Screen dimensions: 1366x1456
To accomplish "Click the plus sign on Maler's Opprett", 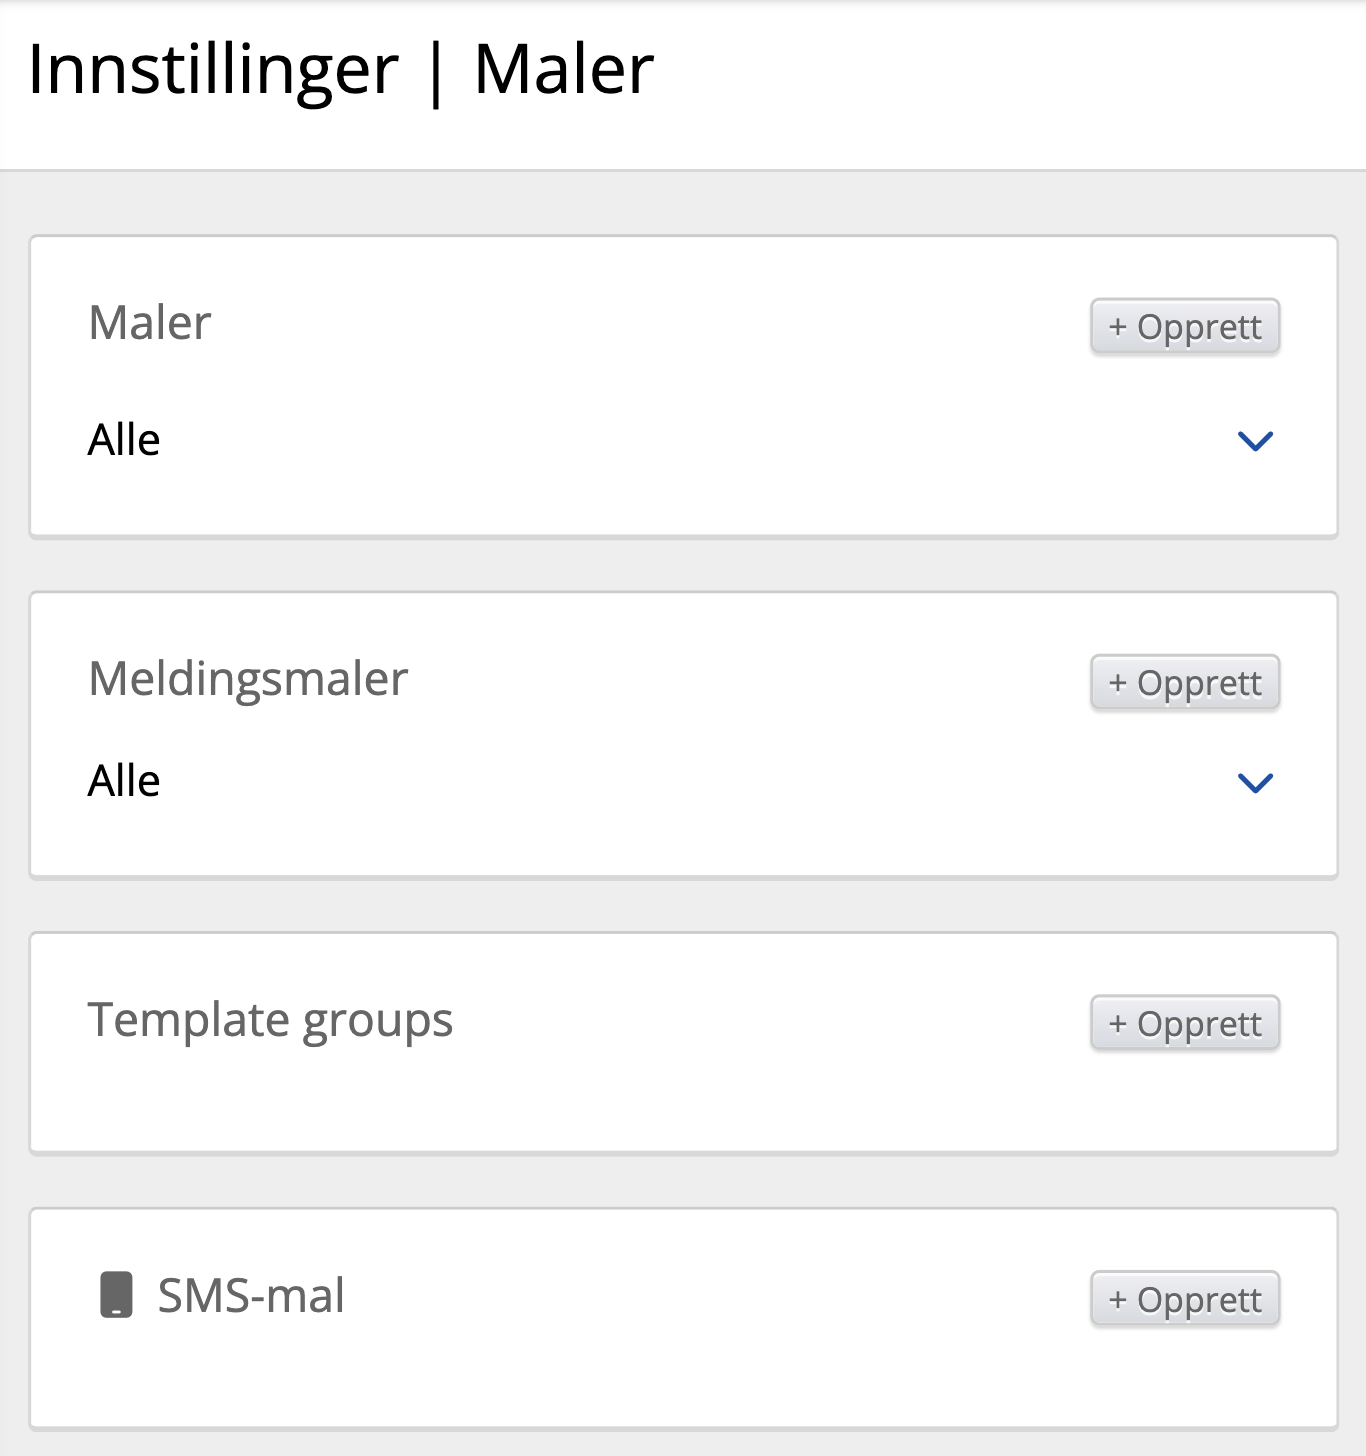I will pyautogui.click(x=1118, y=327).
